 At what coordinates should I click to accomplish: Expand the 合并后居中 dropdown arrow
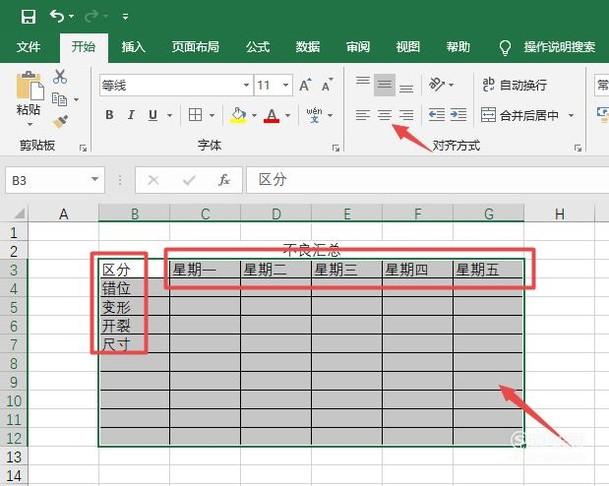tap(571, 115)
